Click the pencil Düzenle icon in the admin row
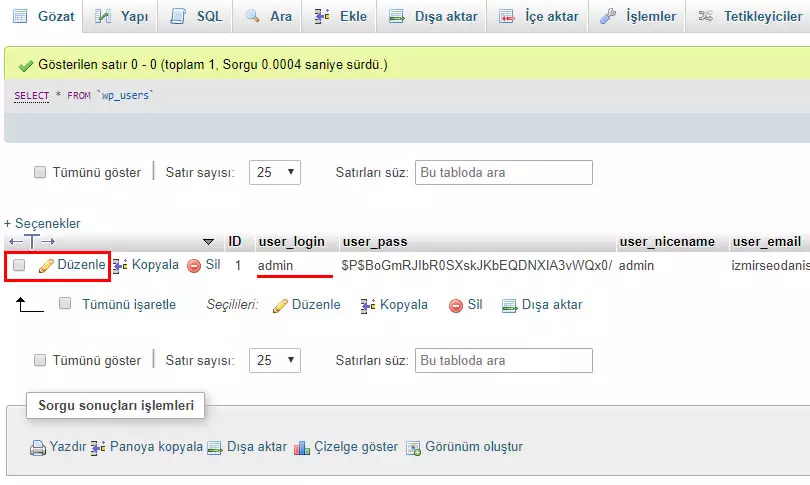 46,266
